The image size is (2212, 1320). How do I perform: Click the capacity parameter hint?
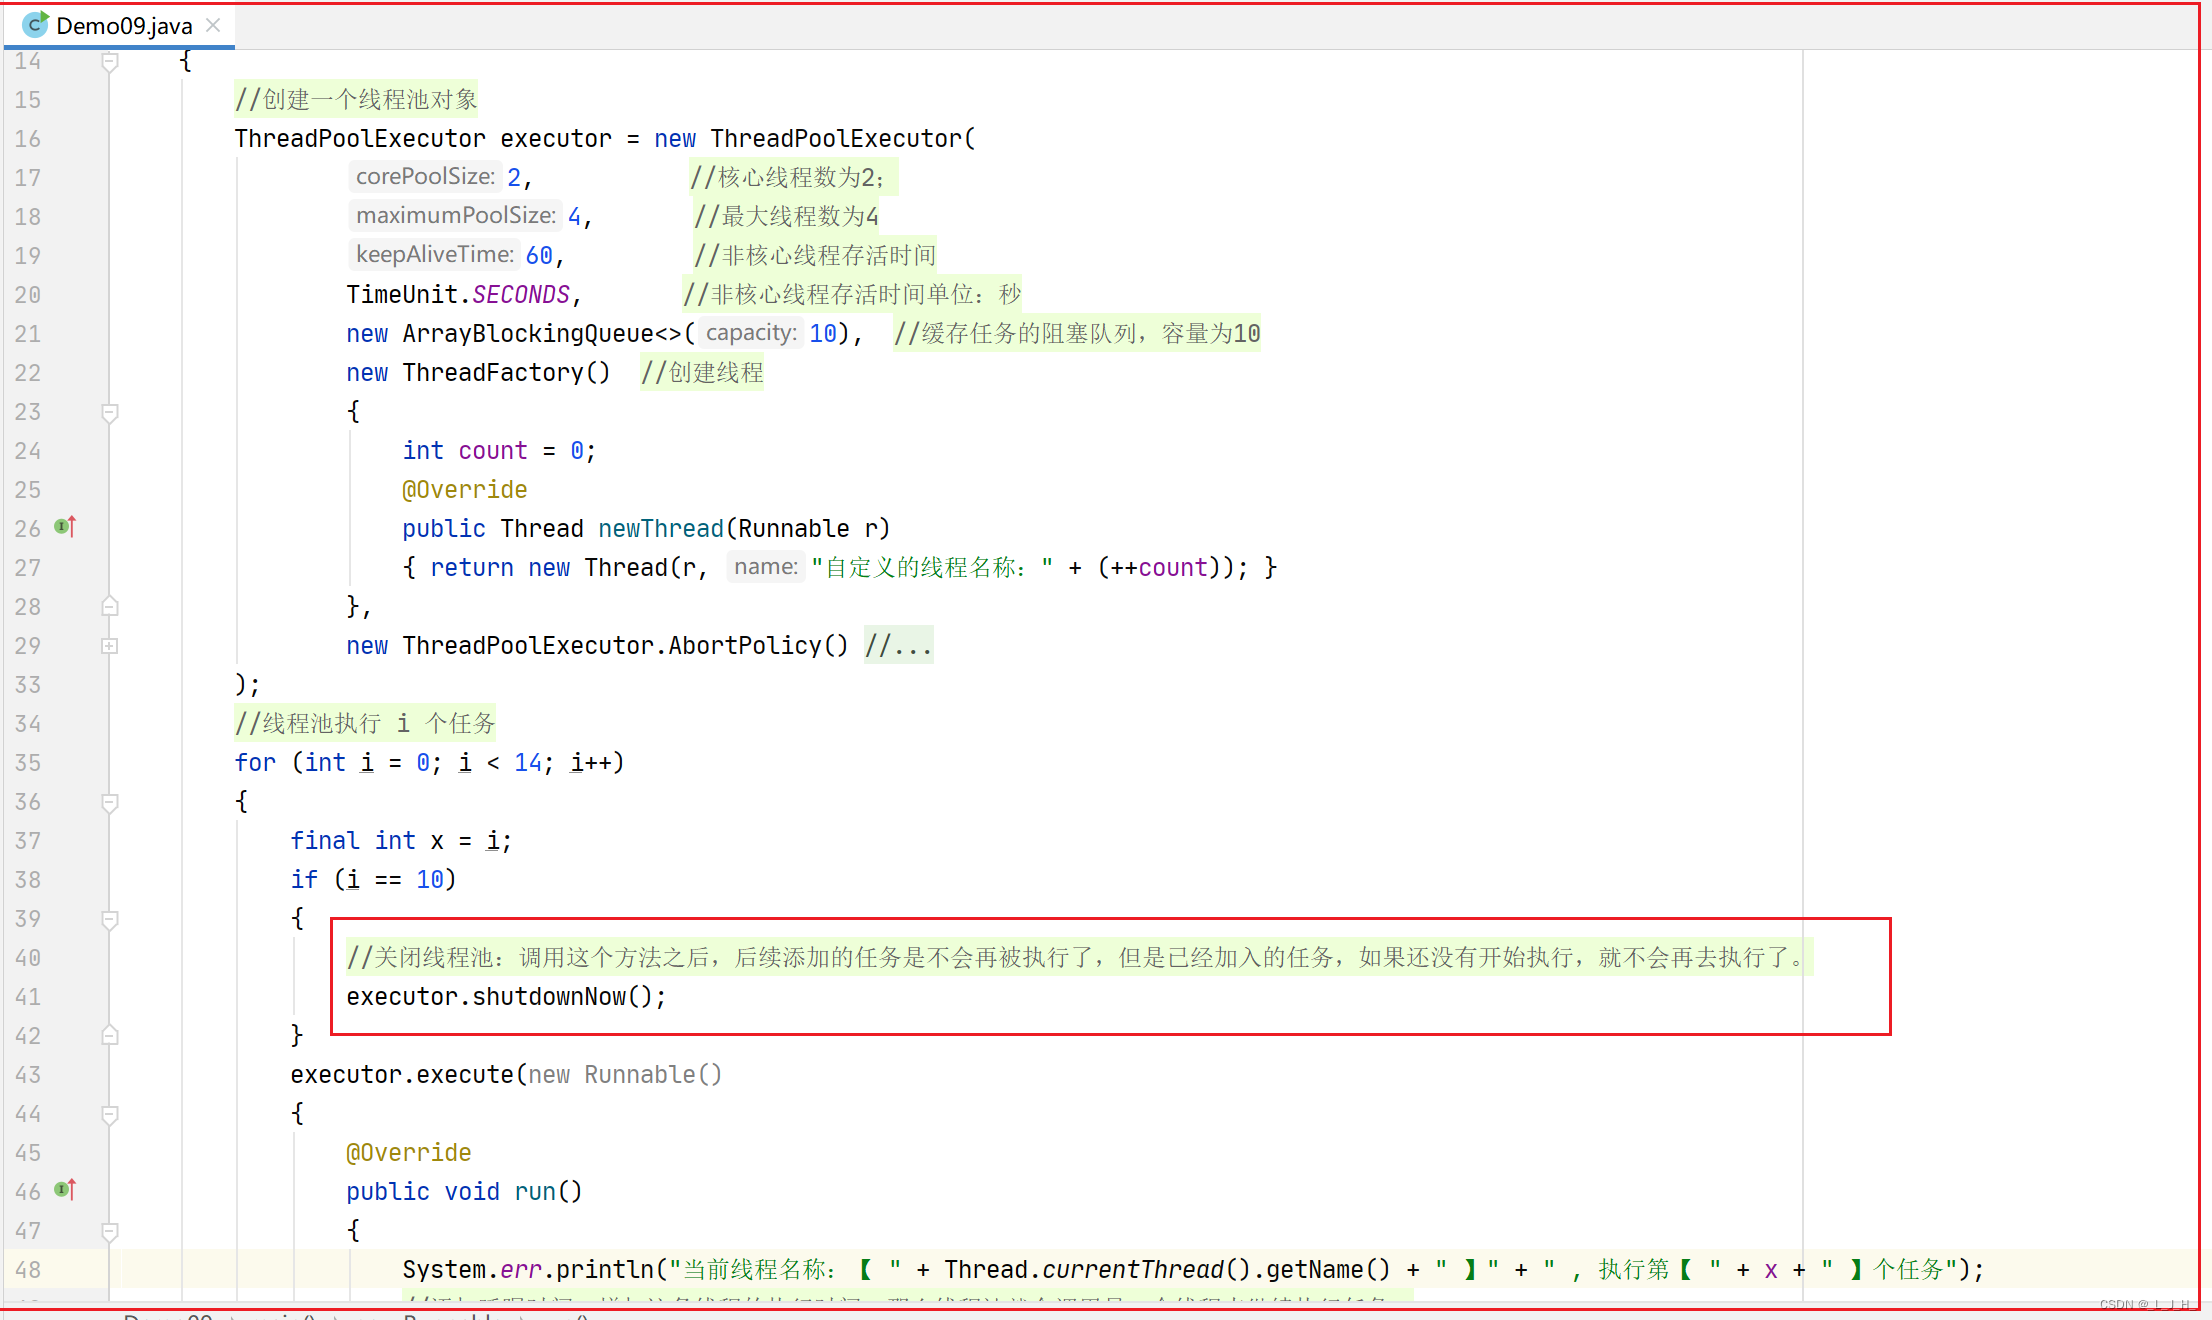click(751, 333)
